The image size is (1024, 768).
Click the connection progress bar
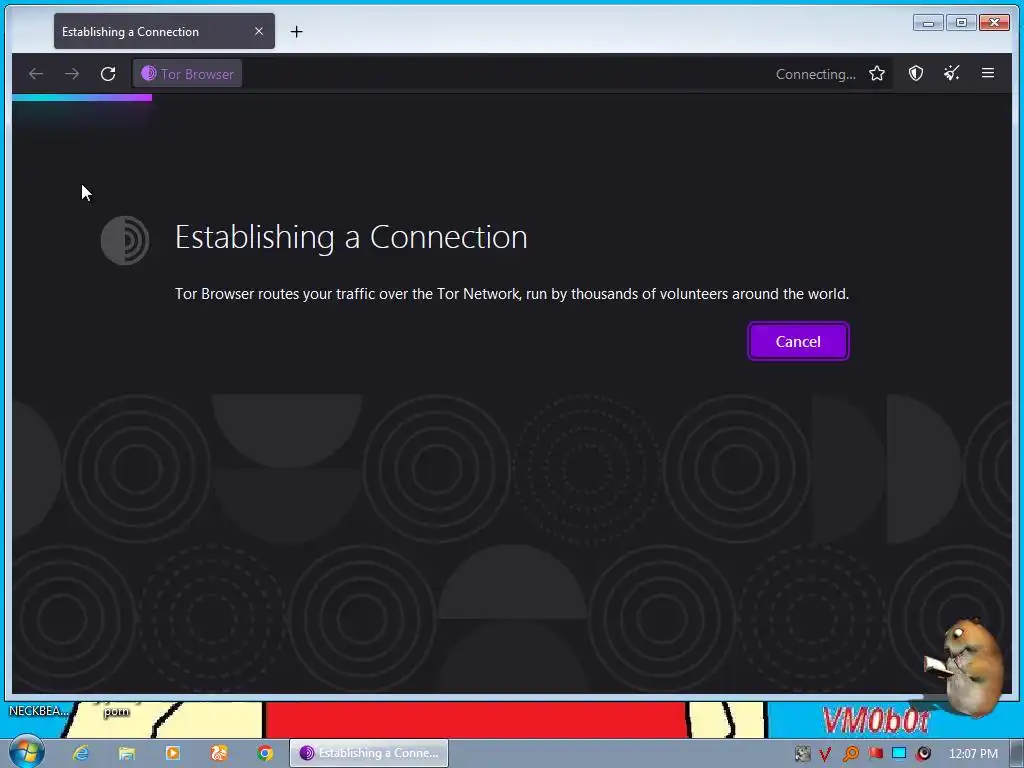tap(82, 97)
